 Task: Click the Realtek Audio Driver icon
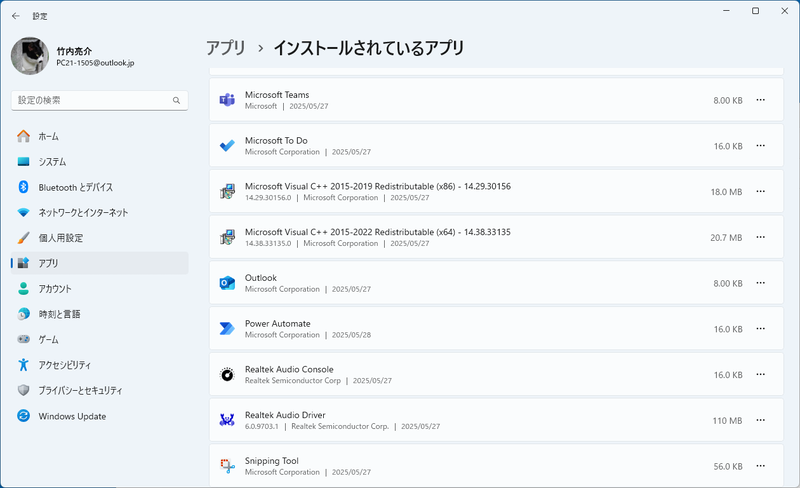pyautogui.click(x=227, y=420)
